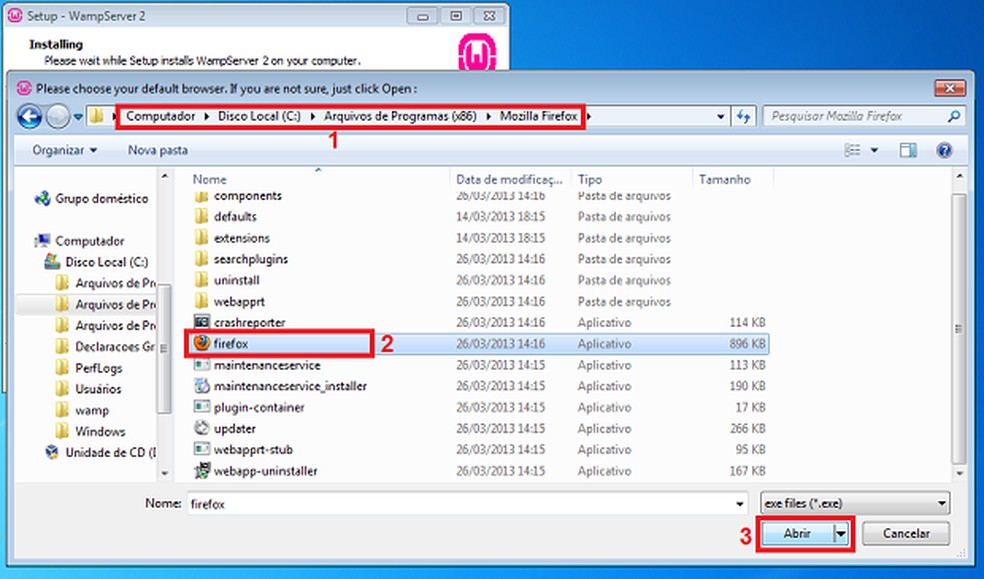Open the Organizar menu
Screen dimensions: 984x579
pyautogui.click(x=65, y=150)
